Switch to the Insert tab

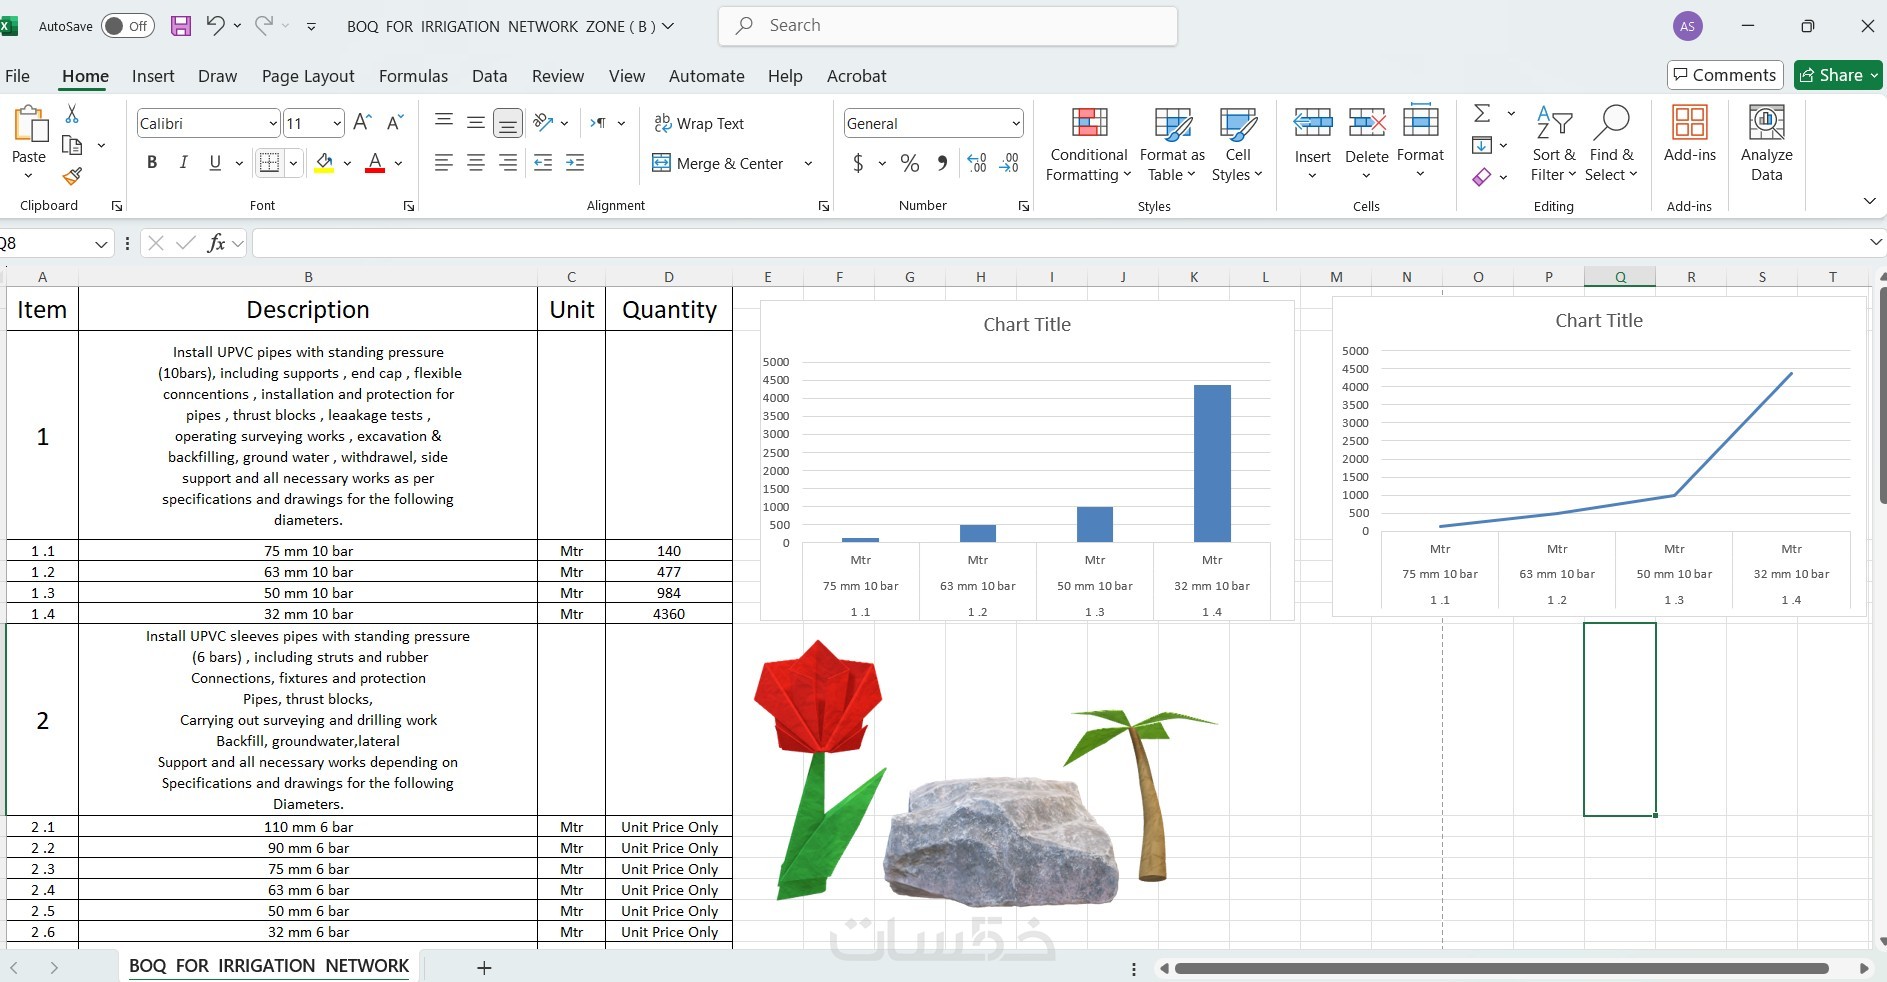tap(153, 76)
